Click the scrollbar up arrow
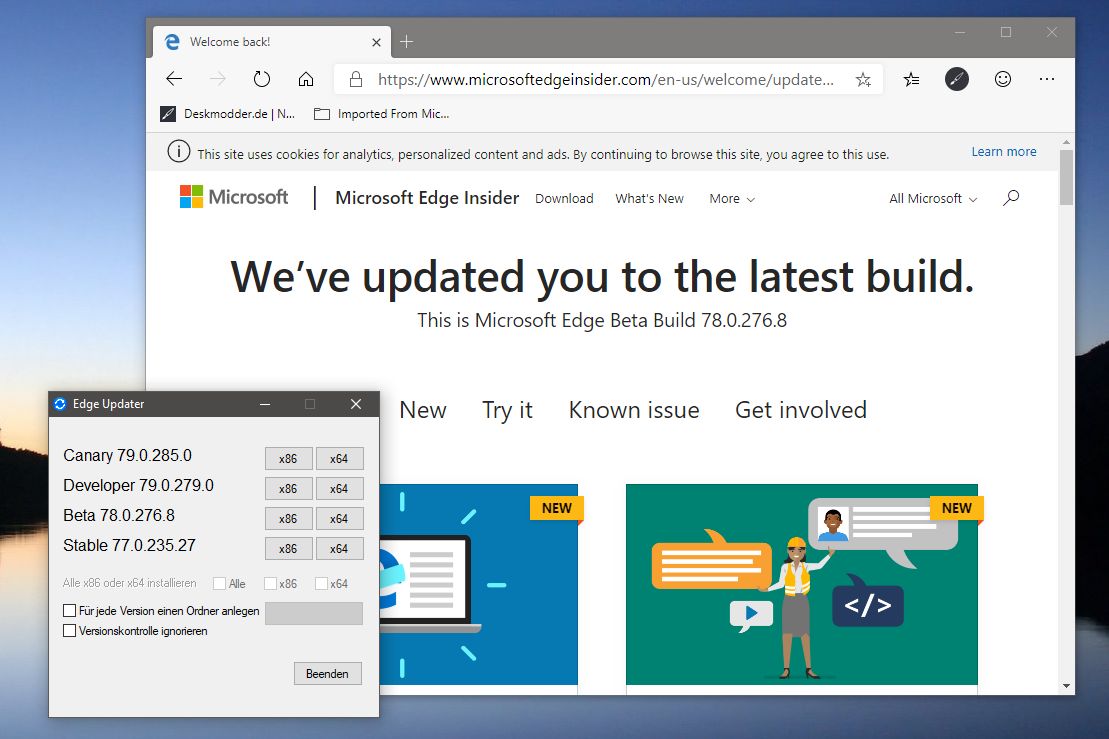The image size is (1109, 739). tap(1066, 143)
